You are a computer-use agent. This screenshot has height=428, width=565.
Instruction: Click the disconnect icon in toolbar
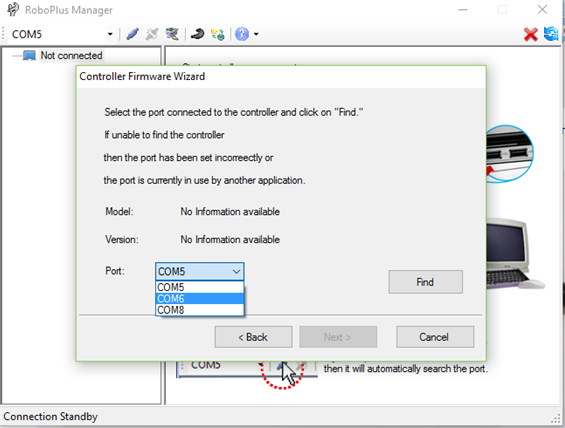pyautogui.click(x=152, y=34)
